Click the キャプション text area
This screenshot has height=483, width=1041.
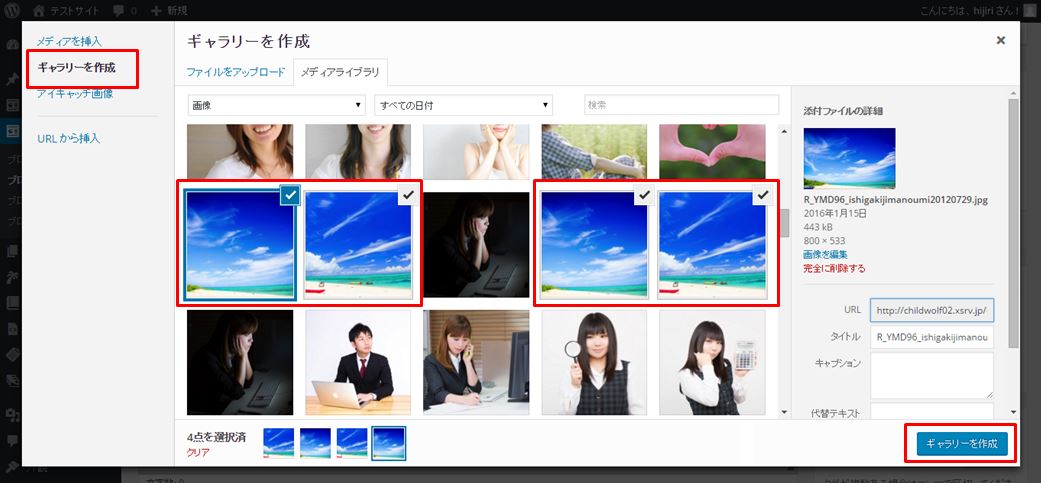932,375
